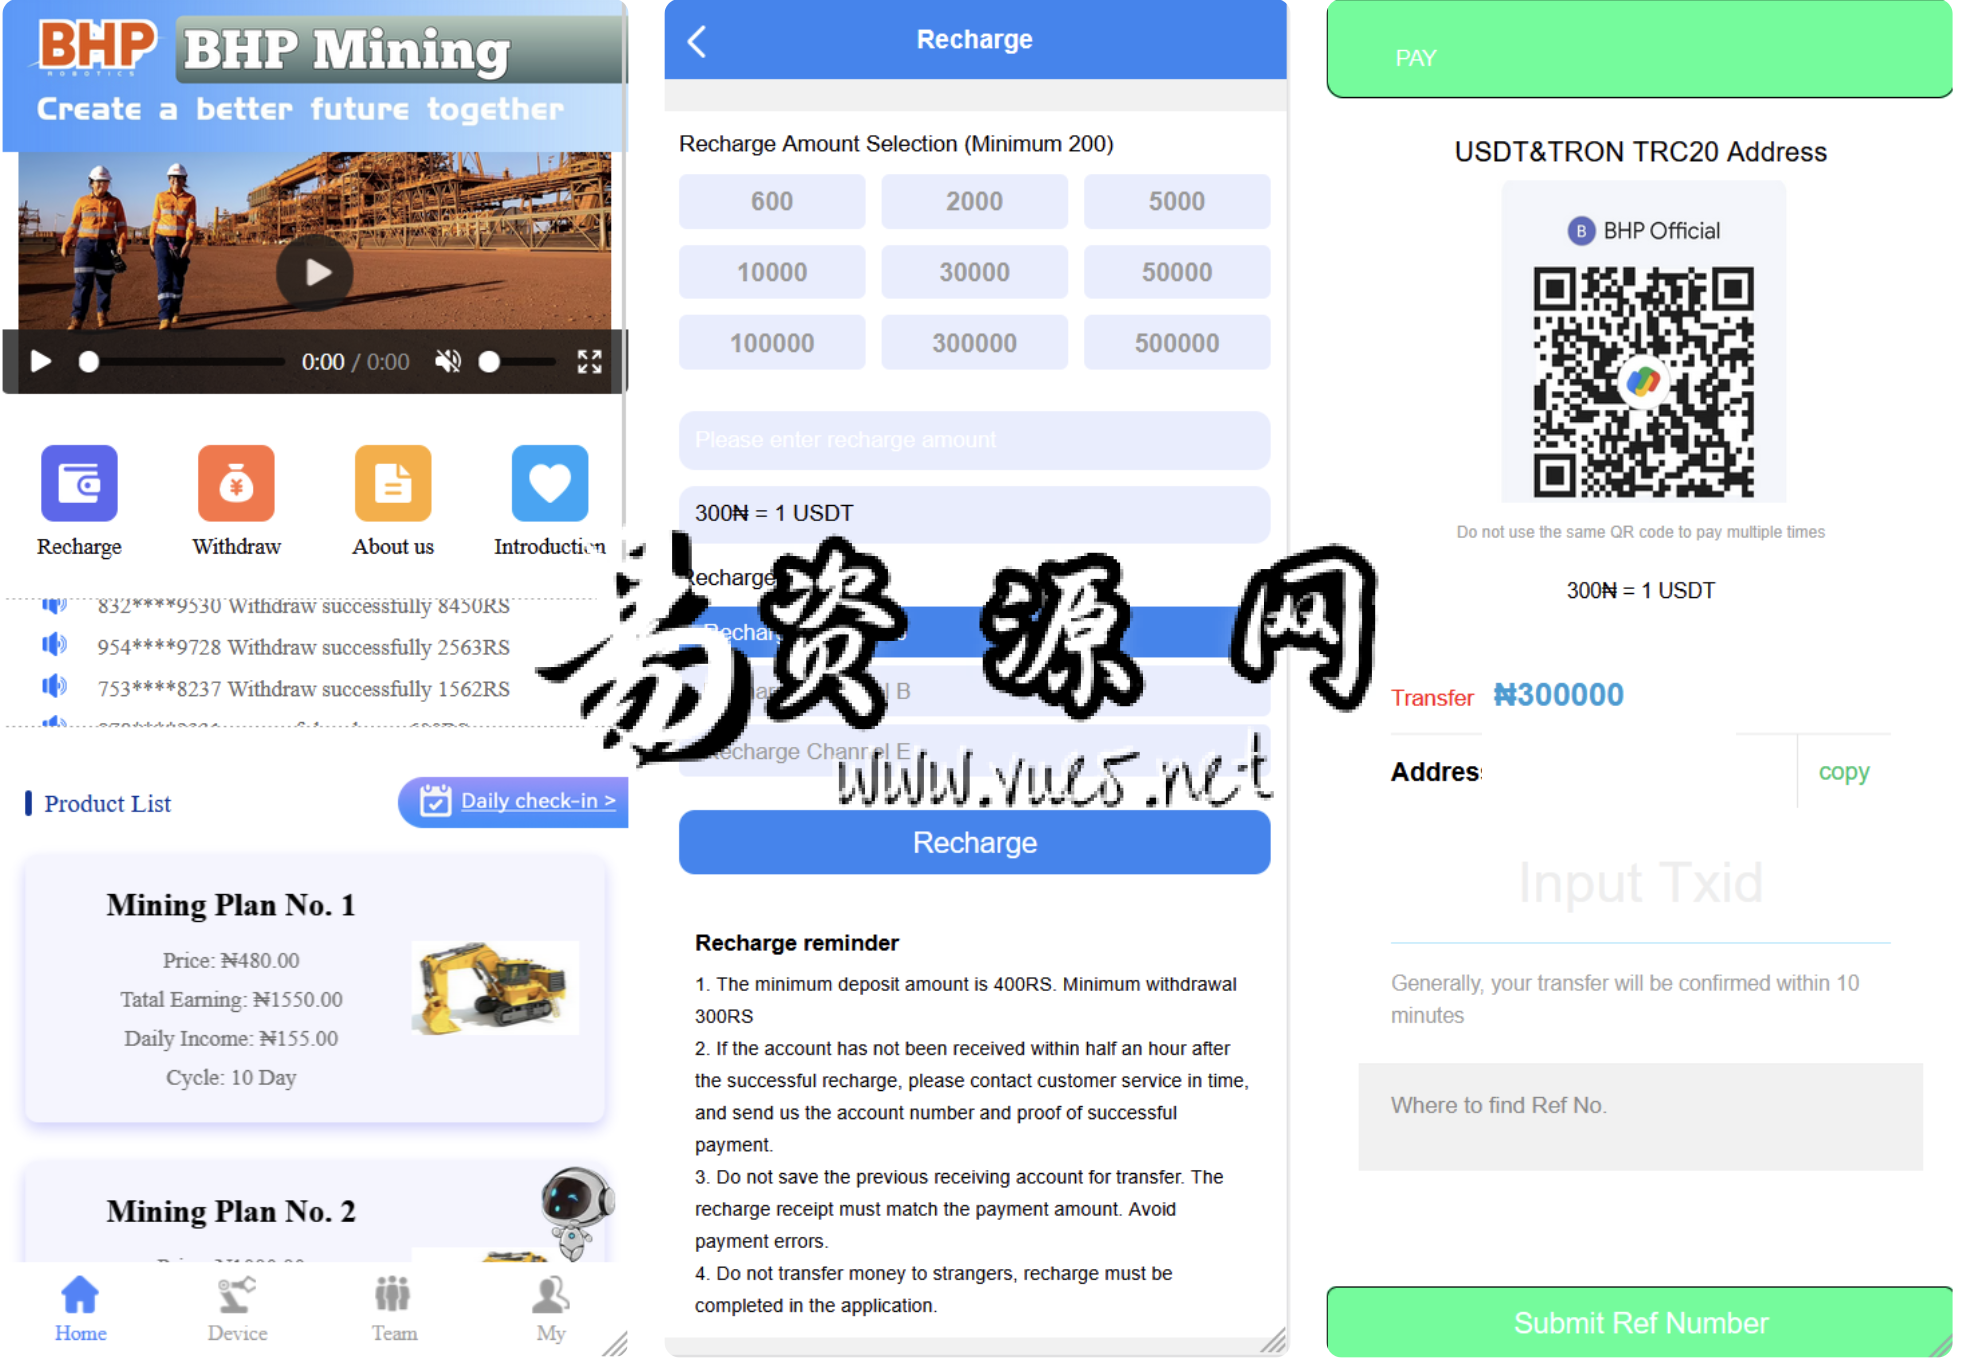Click the BHP Official badge icon
The height and width of the screenshot is (1368, 1962).
pyautogui.click(x=1580, y=231)
